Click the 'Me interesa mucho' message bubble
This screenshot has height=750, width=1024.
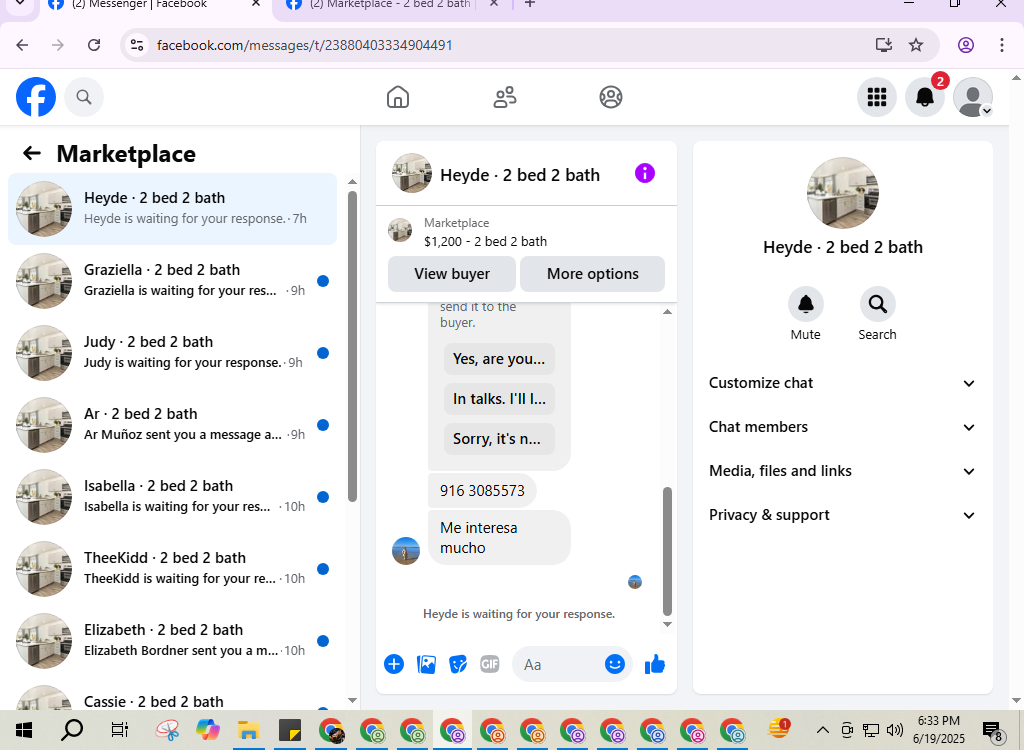pyautogui.click(x=499, y=538)
